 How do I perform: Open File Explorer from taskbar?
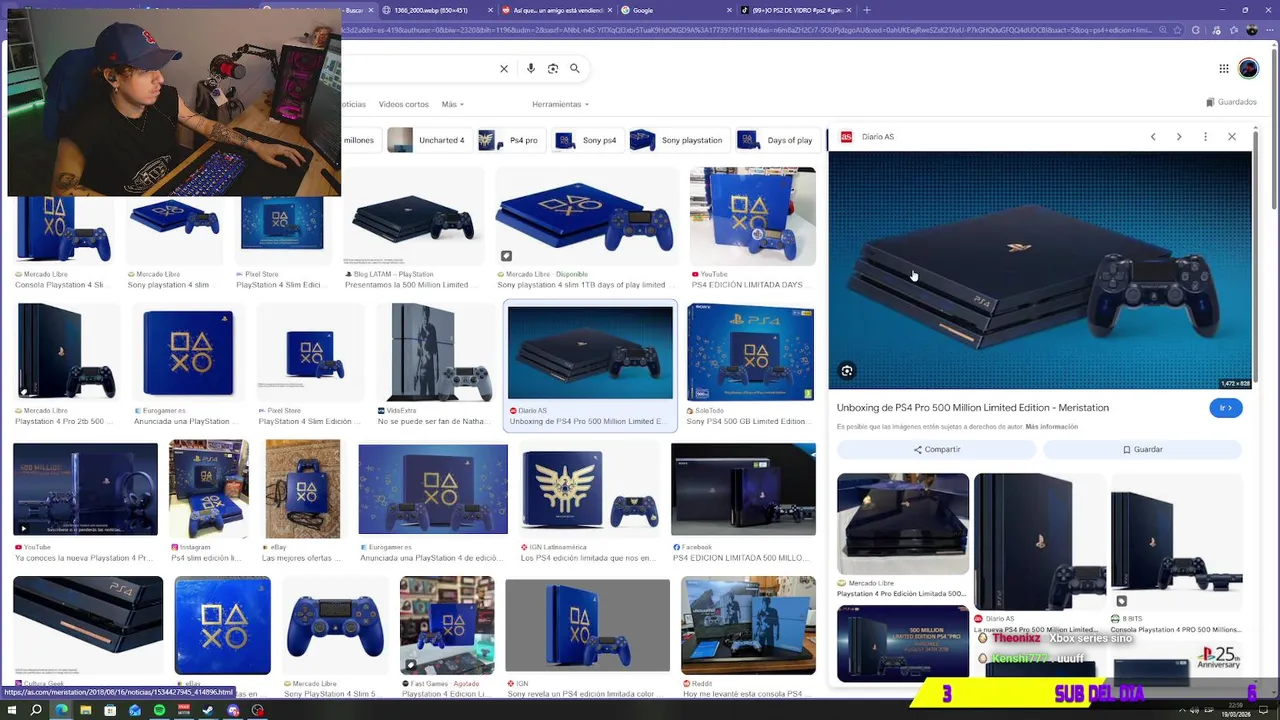tap(86, 710)
